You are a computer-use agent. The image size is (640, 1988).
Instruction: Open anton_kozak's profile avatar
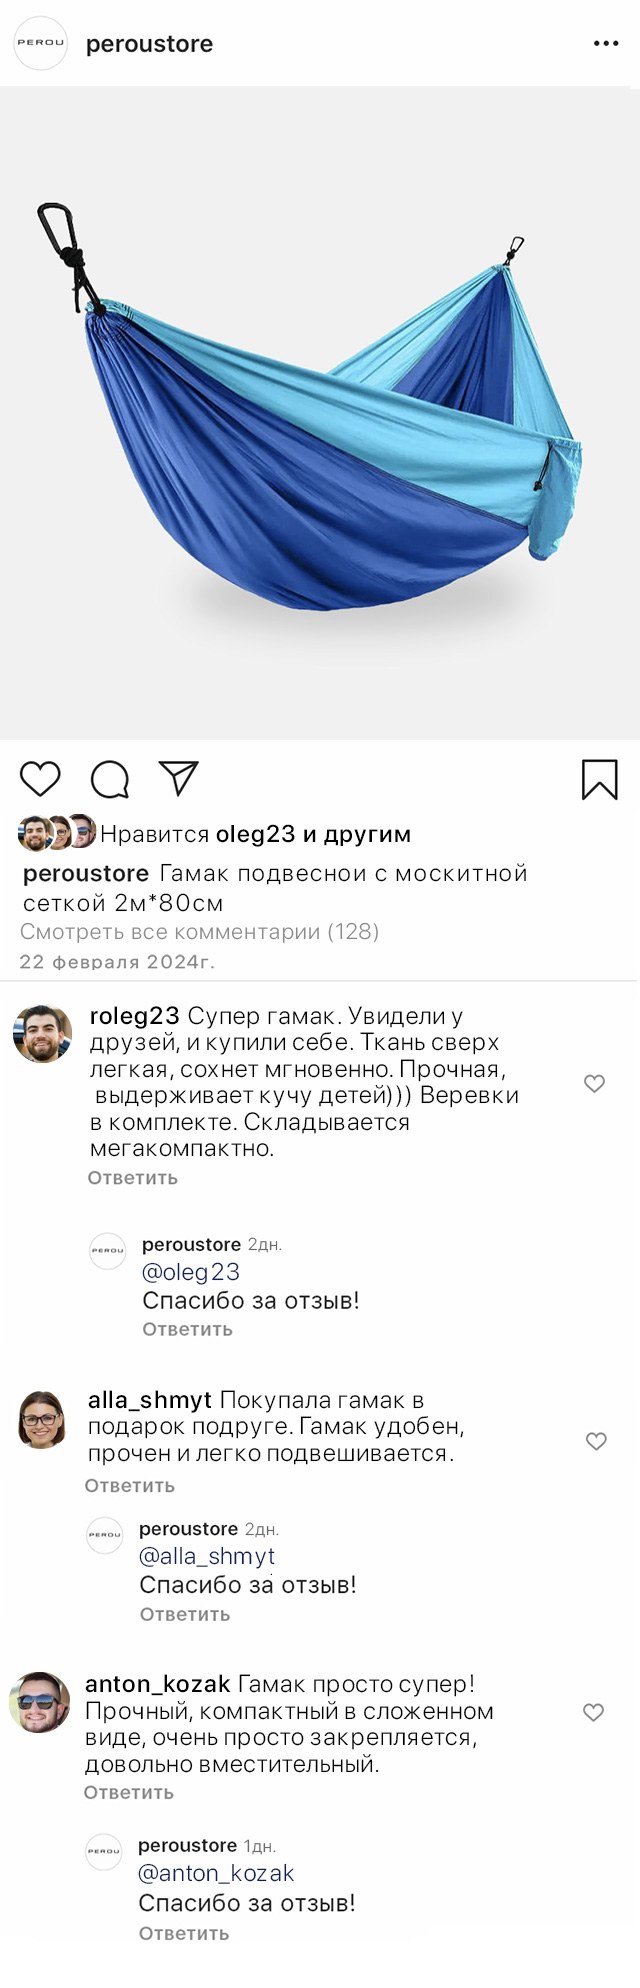[x=40, y=1702]
